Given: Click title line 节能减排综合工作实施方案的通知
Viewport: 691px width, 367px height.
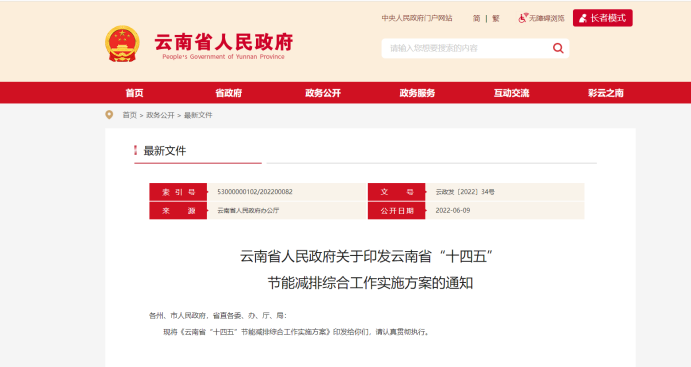Looking at the screenshot, I should (370, 283).
